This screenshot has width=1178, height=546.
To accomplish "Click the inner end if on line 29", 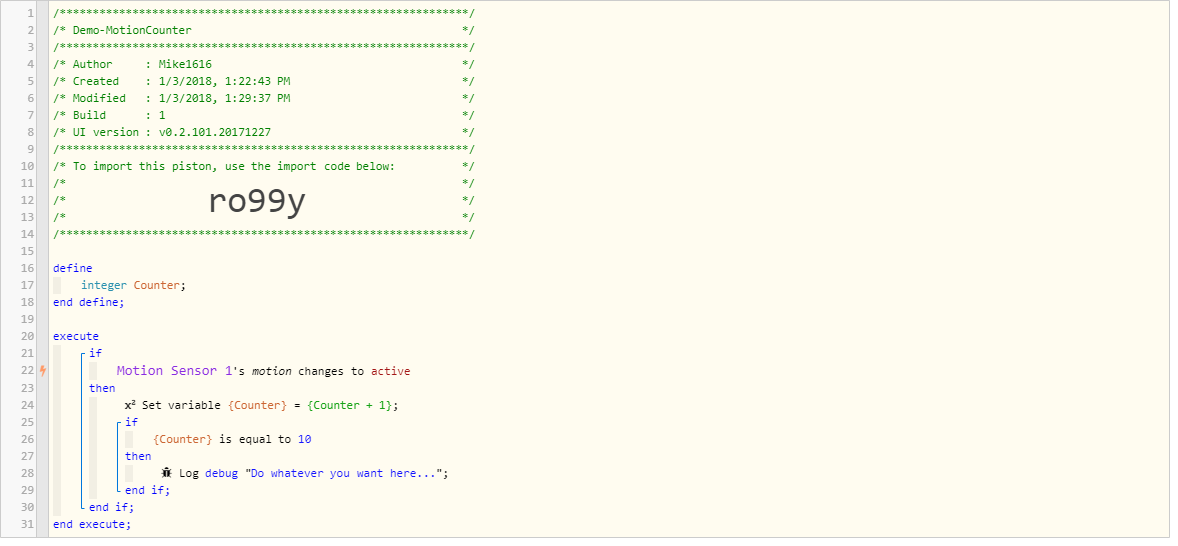I will [x=148, y=490].
